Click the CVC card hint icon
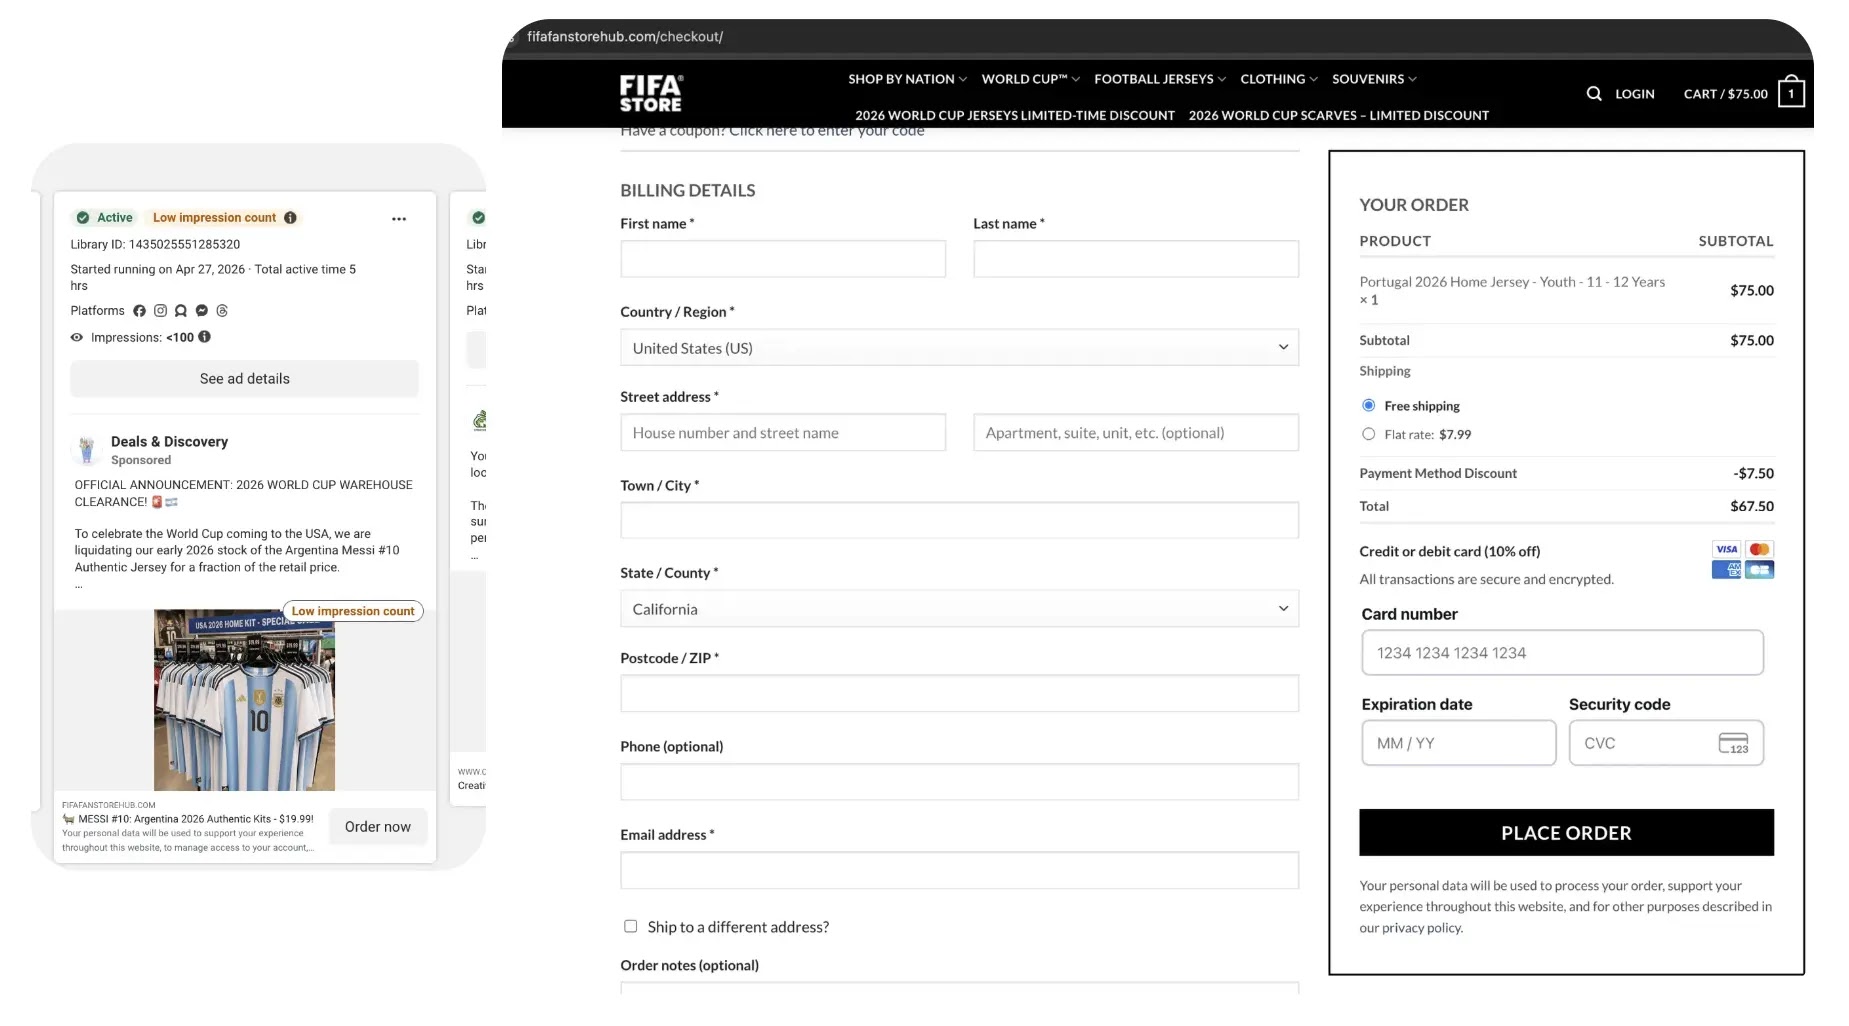The height and width of the screenshot is (1026, 1849). pos(1733,743)
